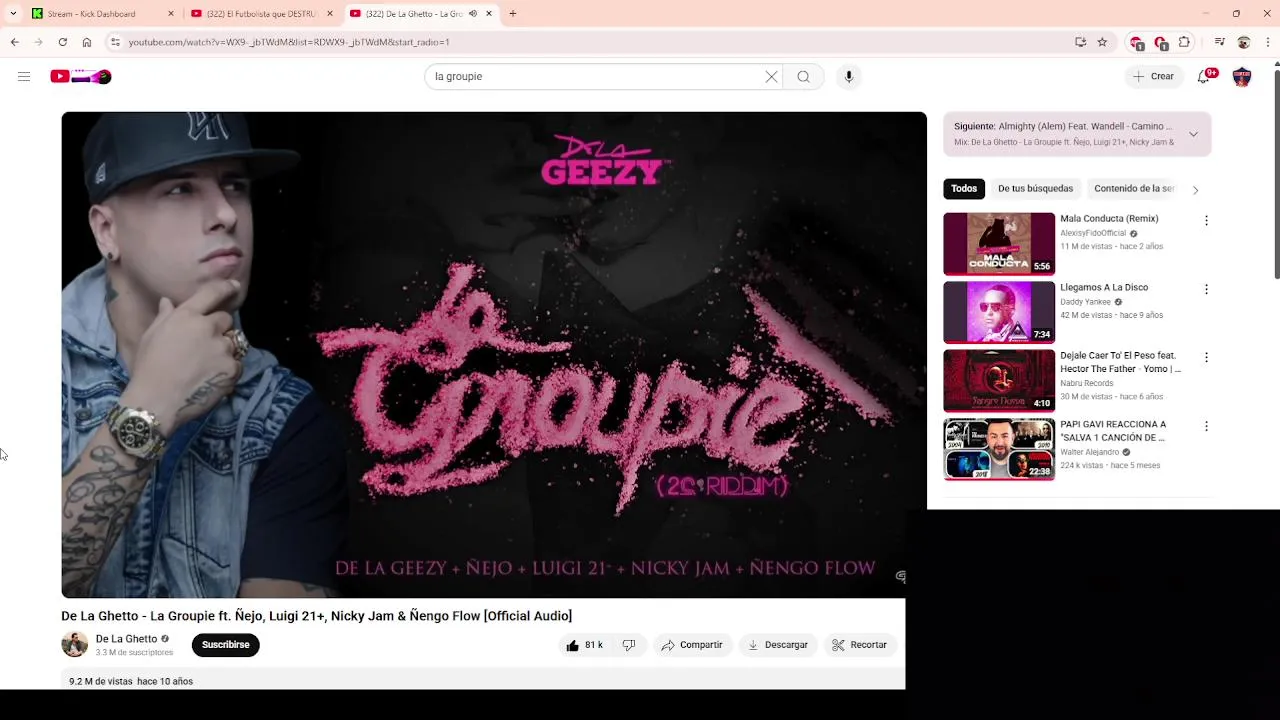The width and height of the screenshot is (1280, 720).
Task: Click the magnifier search button
Action: [x=803, y=76]
